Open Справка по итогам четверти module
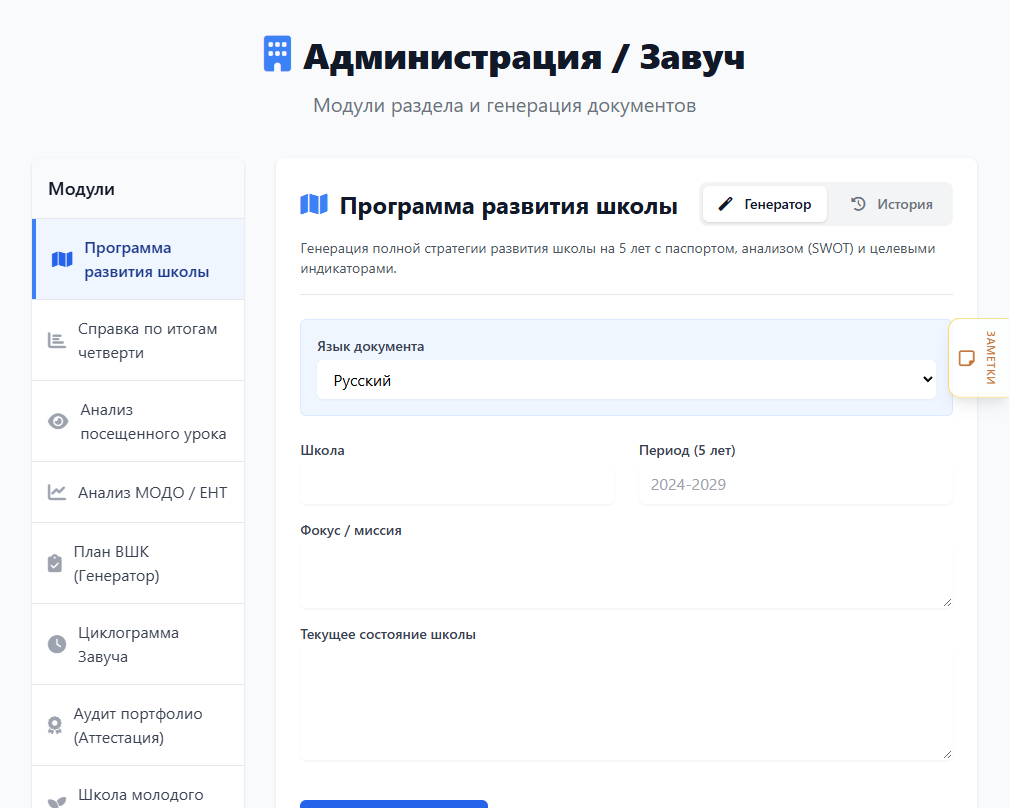Image resolution: width=1010 pixels, height=808 pixels. coord(138,340)
